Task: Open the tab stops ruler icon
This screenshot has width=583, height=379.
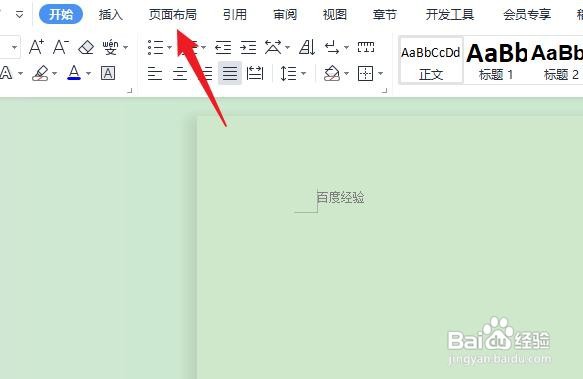Action: point(366,47)
